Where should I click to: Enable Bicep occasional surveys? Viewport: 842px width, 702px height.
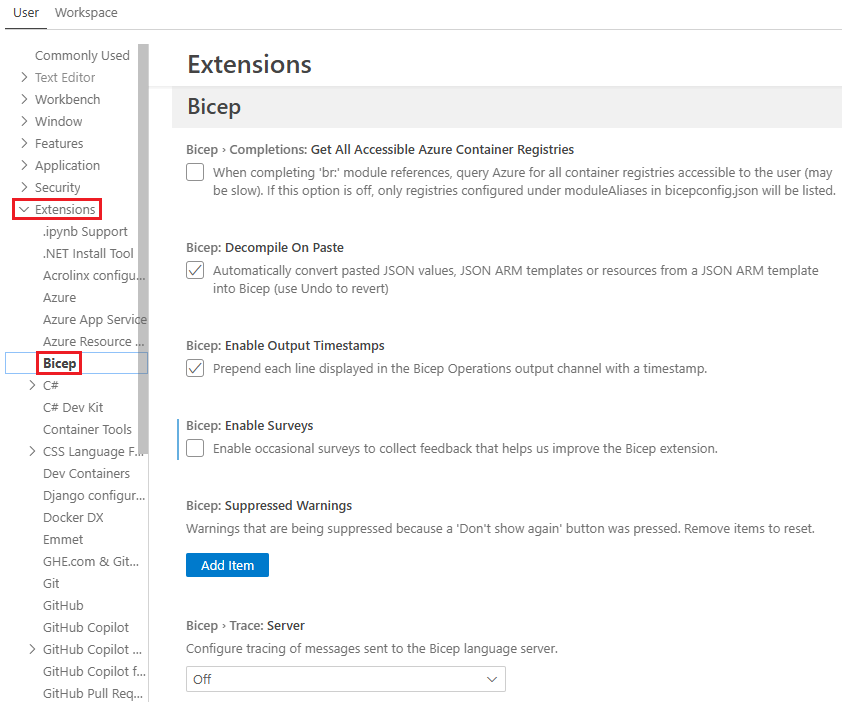pos(194,448)
